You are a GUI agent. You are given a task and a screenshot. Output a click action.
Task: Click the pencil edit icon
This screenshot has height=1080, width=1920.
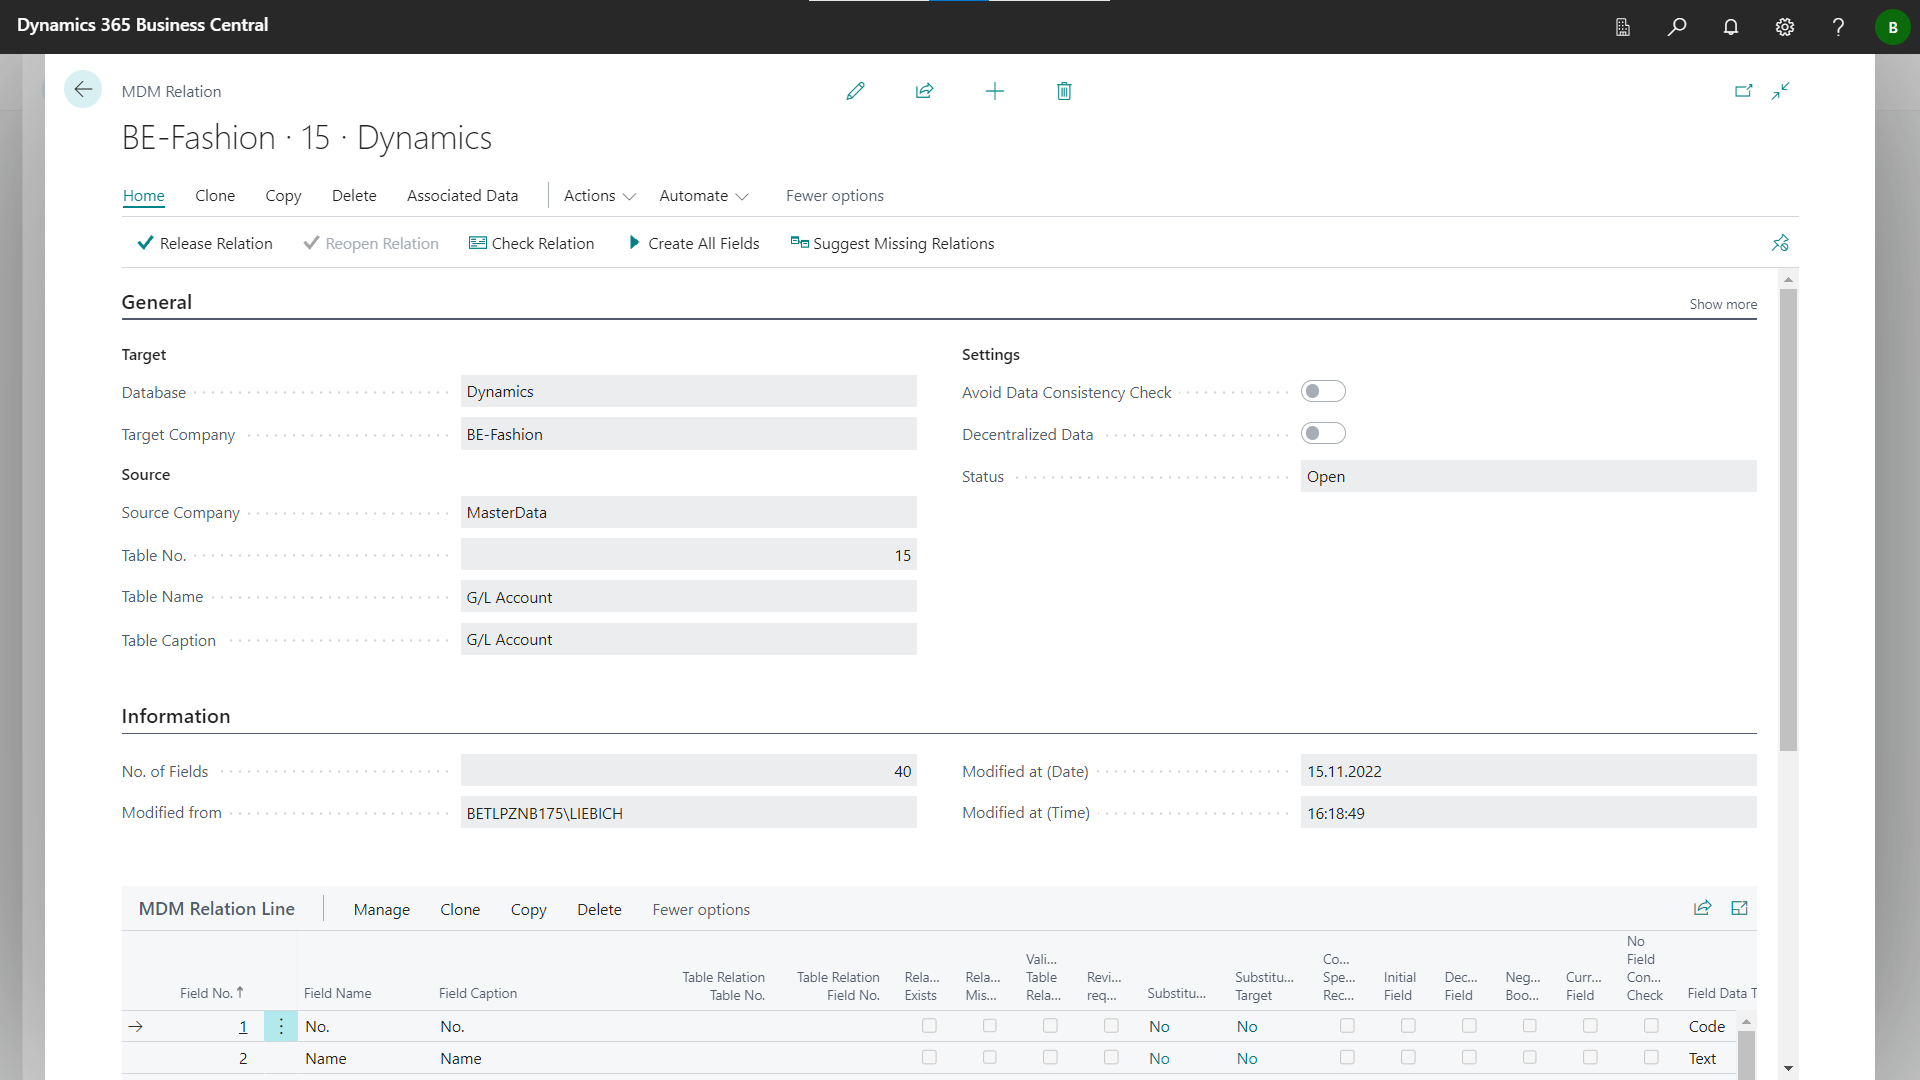[855, 91]
